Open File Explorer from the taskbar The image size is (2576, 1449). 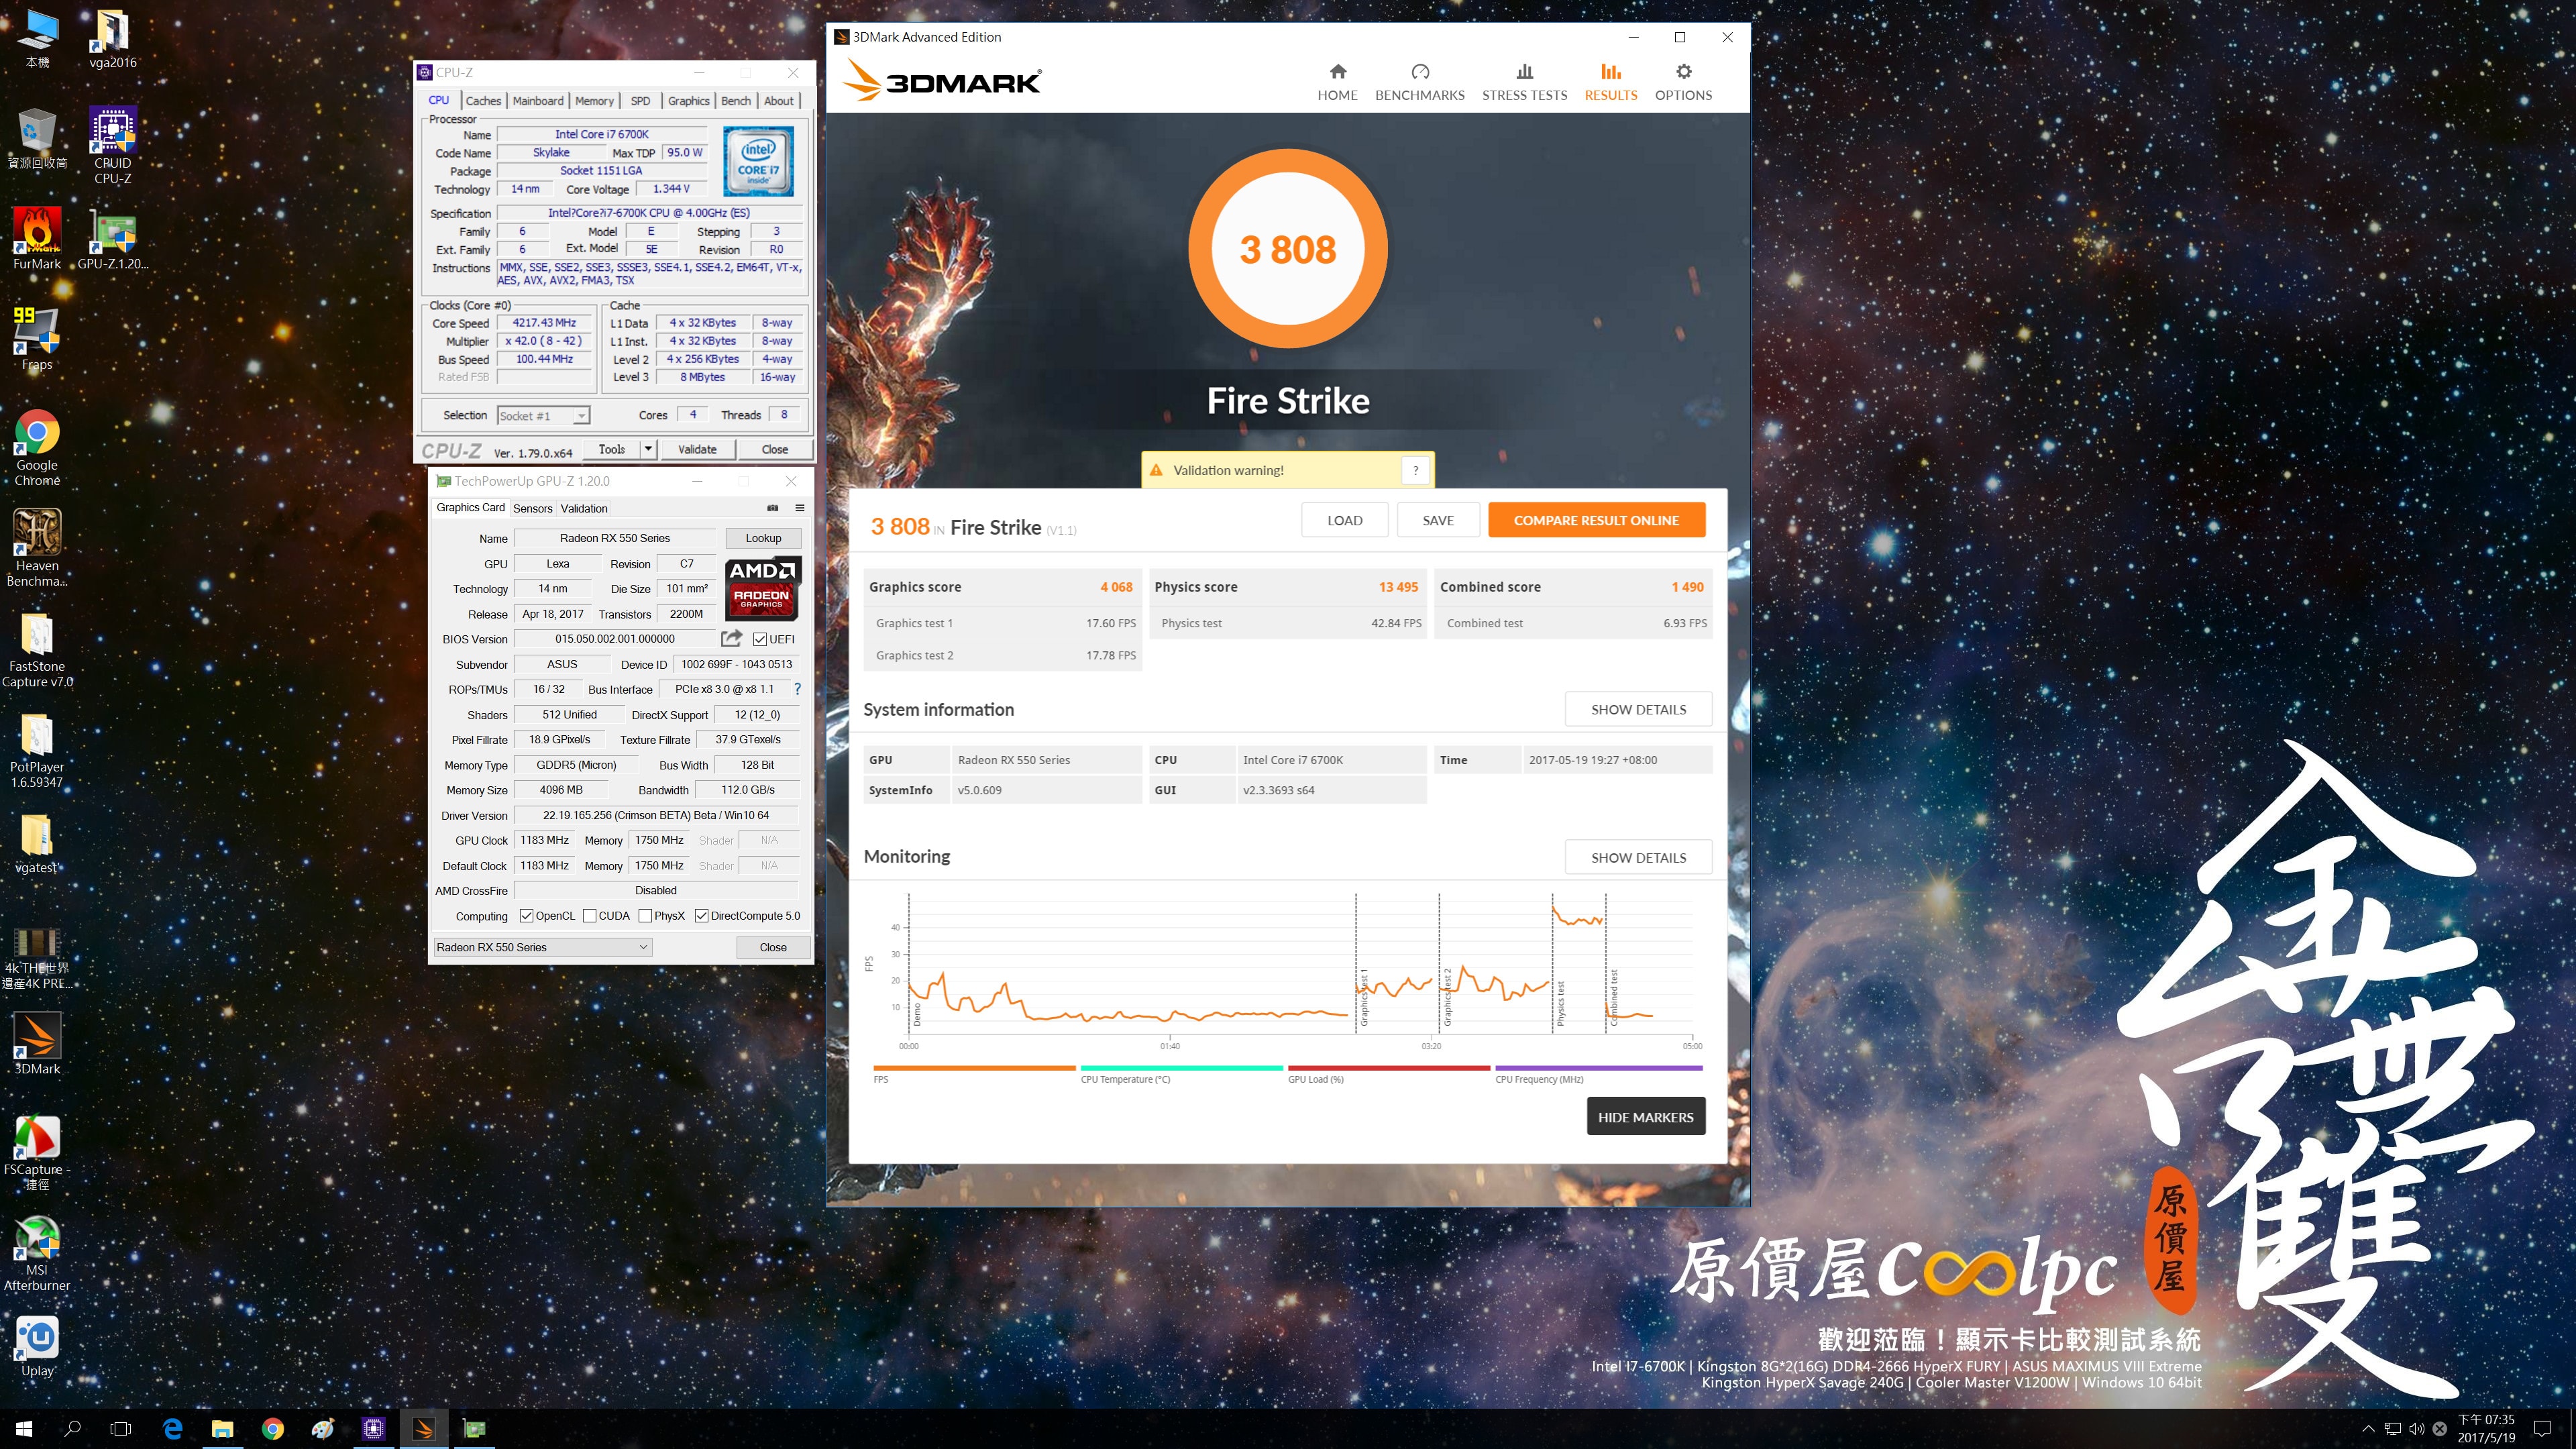click(x=222, y=1429)
